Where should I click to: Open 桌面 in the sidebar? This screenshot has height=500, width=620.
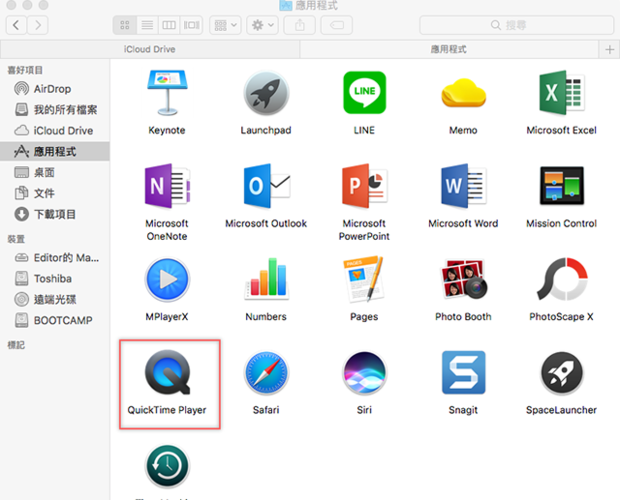tap(55, 172)
